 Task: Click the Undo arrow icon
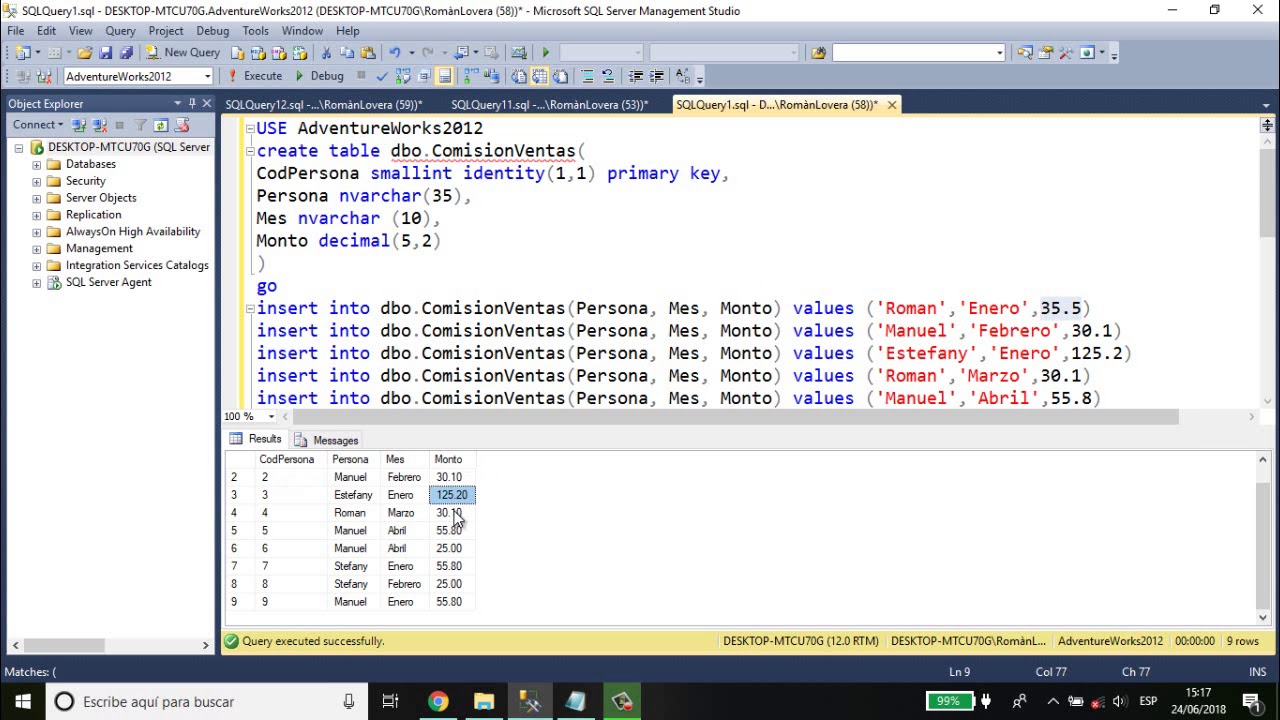(x=394, y=52)
